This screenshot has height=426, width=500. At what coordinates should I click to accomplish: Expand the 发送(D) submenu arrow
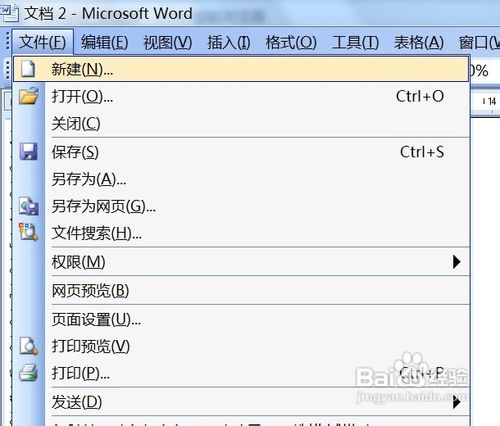coord(457,402)
